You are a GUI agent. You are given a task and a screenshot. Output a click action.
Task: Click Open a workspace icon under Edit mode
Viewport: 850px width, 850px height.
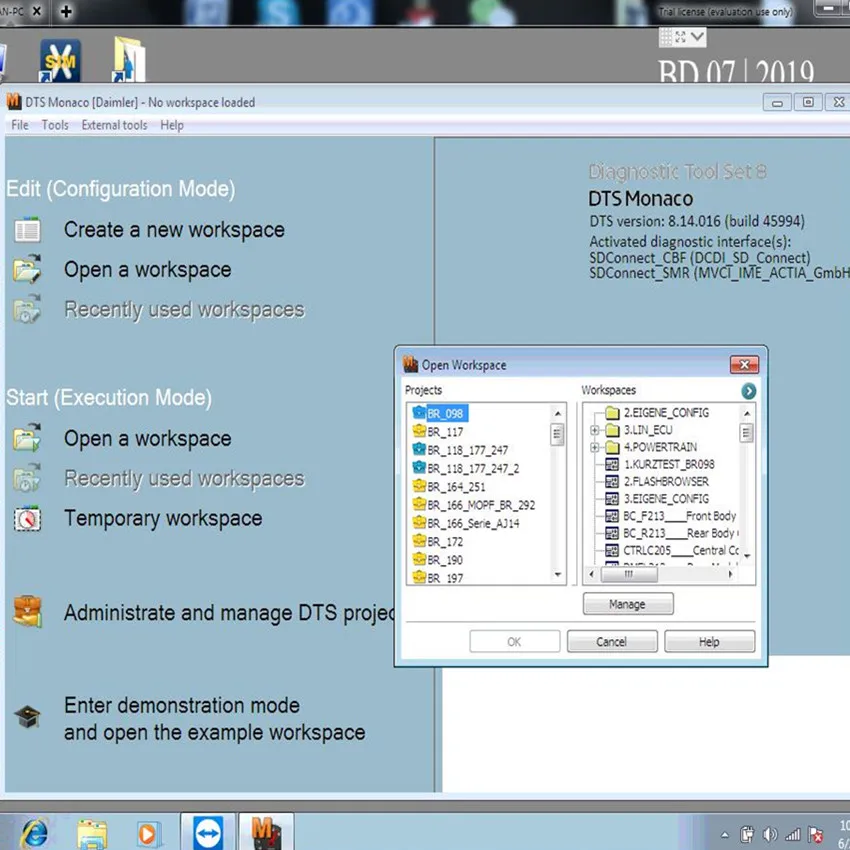click(27, 269)
